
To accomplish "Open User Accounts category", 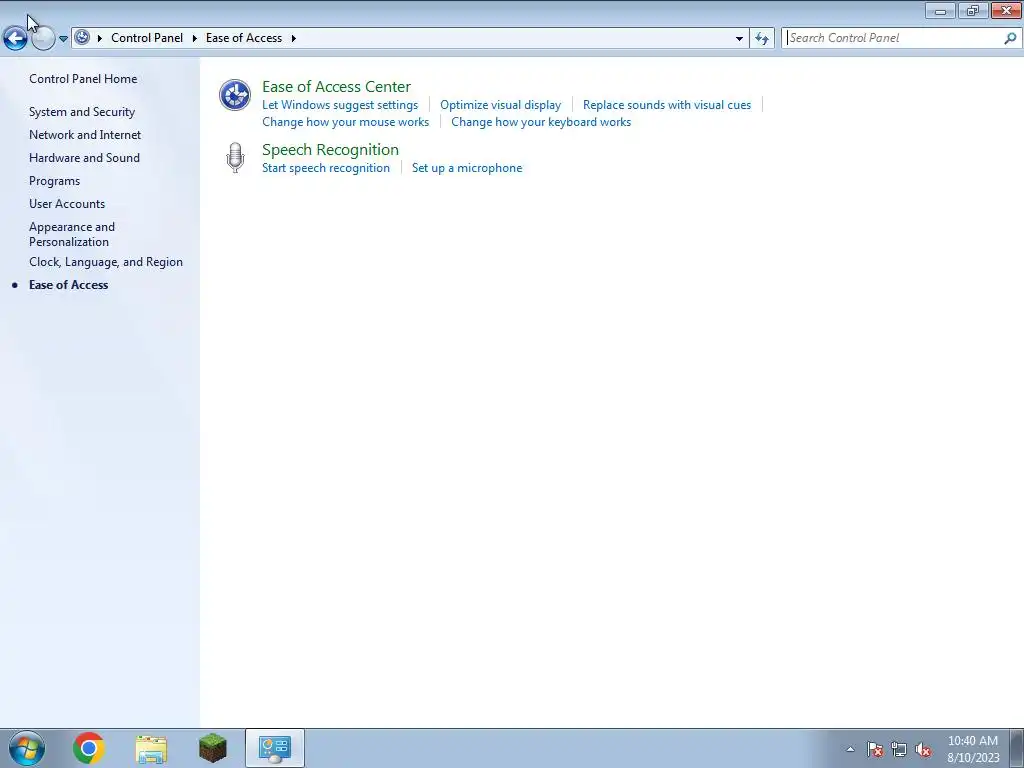I will click(67, 204).
